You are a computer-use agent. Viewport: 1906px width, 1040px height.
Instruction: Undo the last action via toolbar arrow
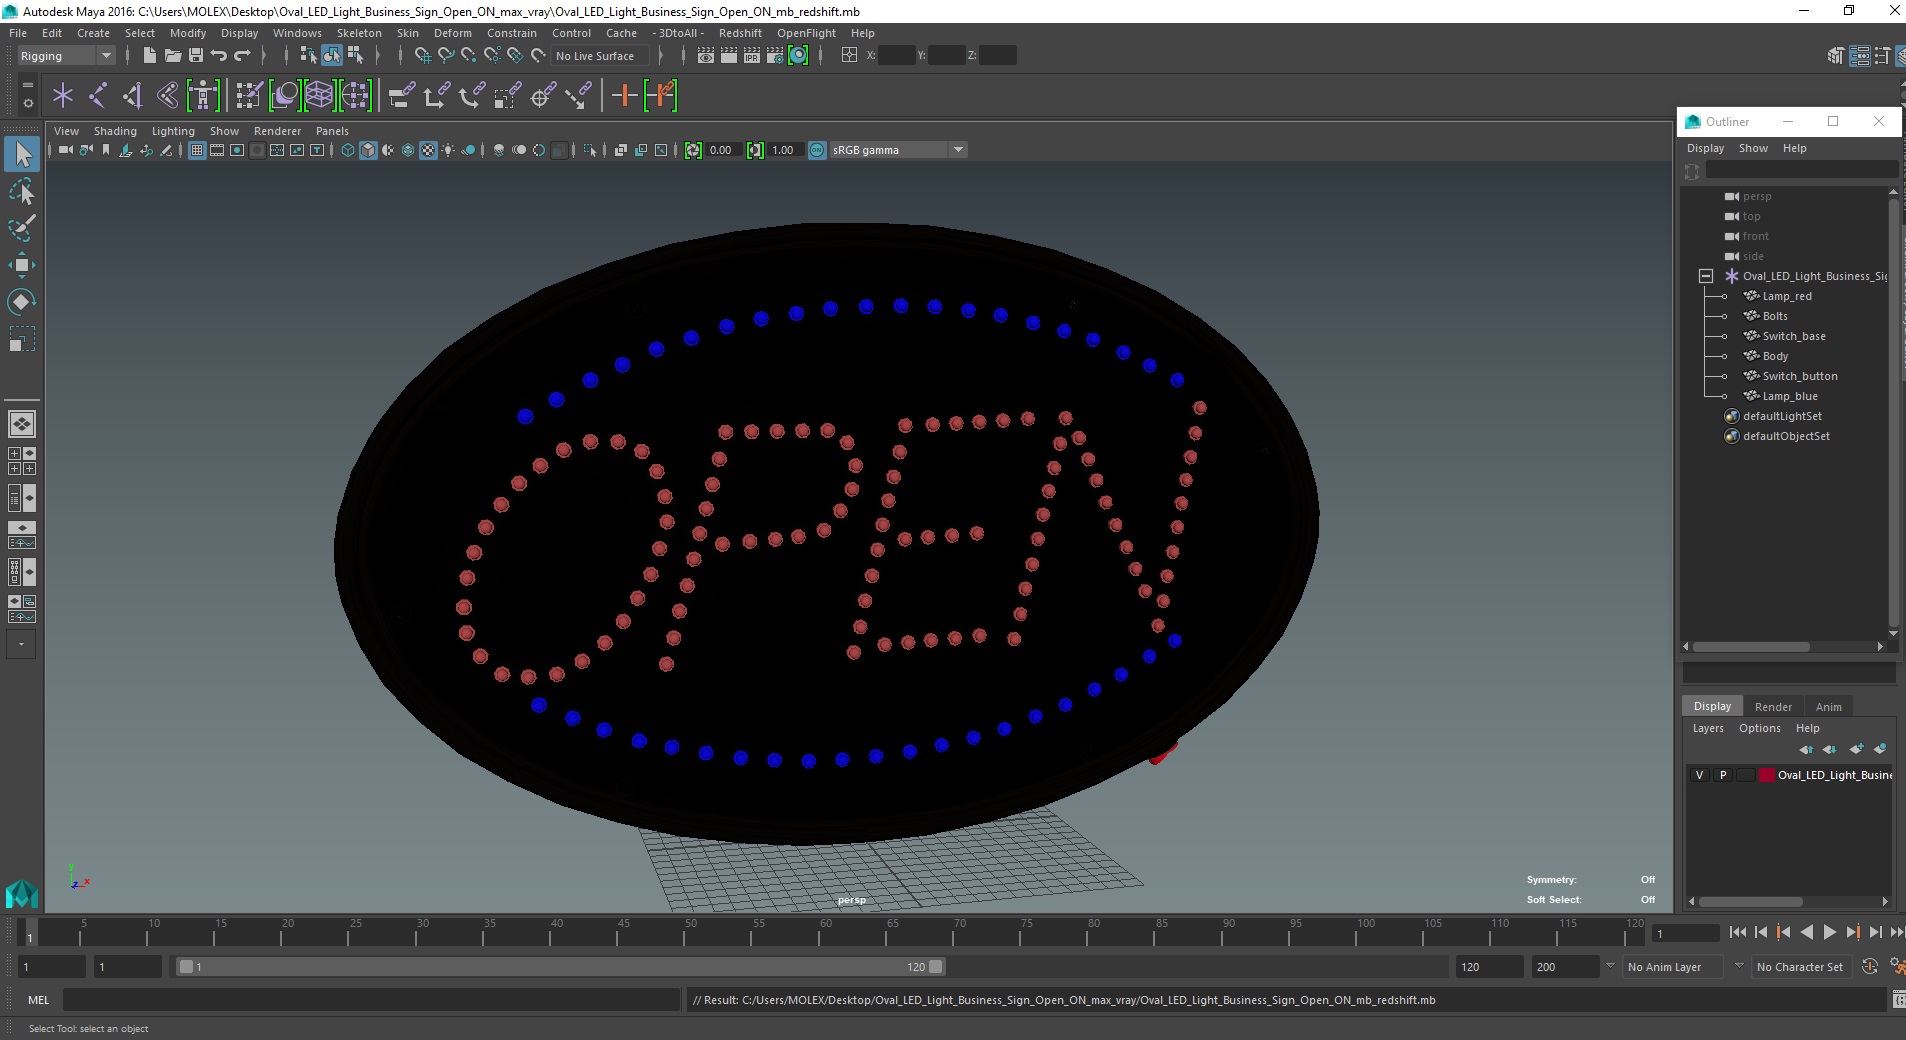point(219,56)
